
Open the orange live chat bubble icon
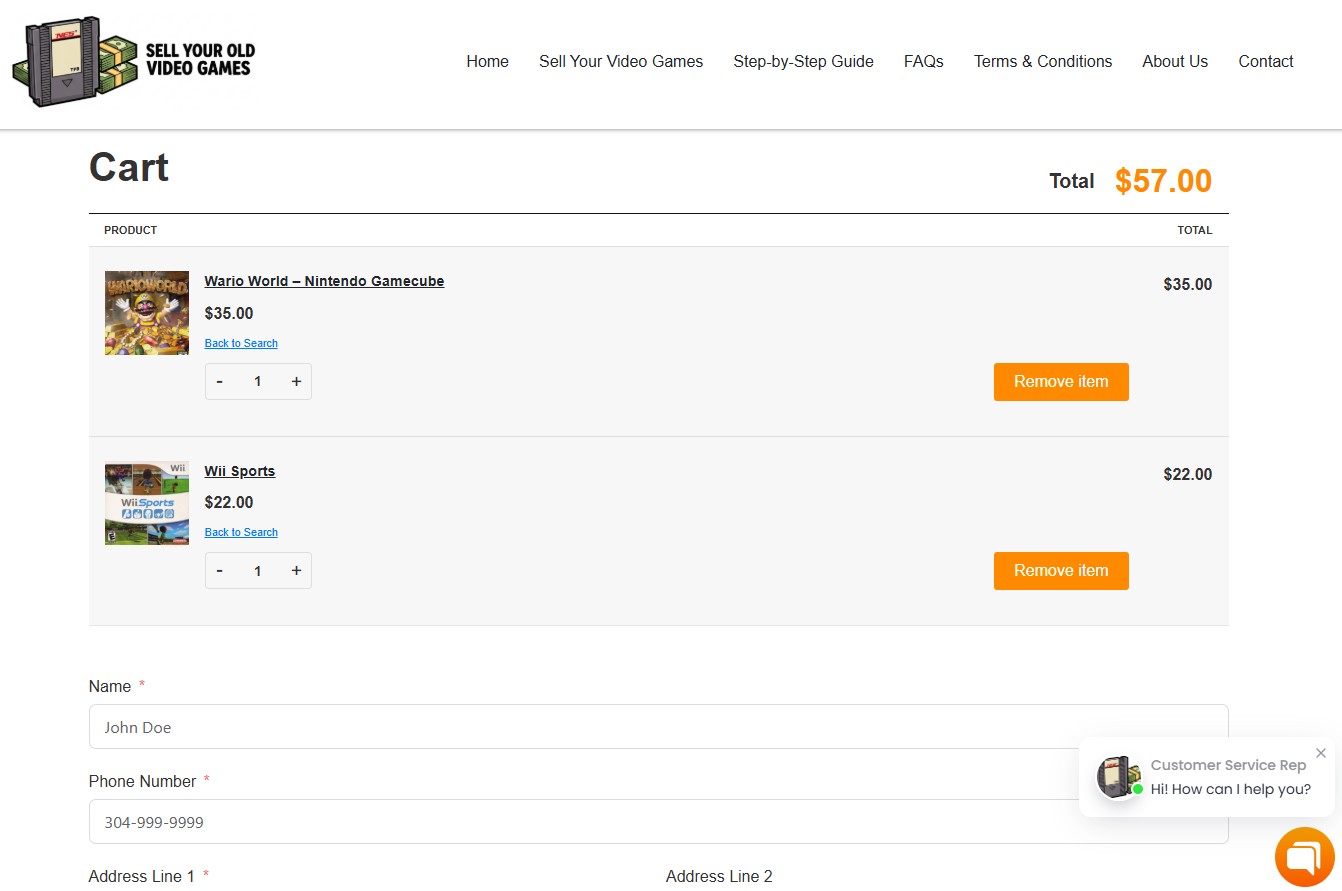[x=1305, y=857]
